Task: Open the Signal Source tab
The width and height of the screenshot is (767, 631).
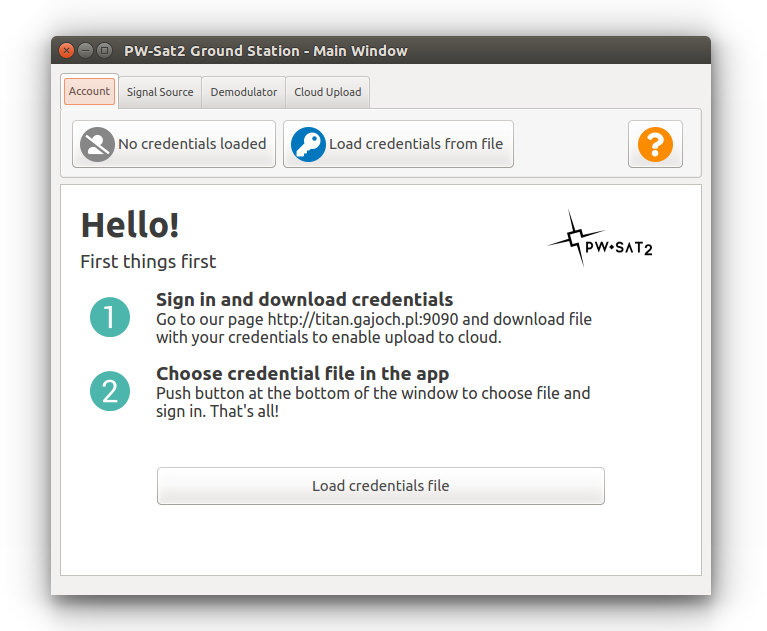Action: pyautogui.click(x=160, y=92)
